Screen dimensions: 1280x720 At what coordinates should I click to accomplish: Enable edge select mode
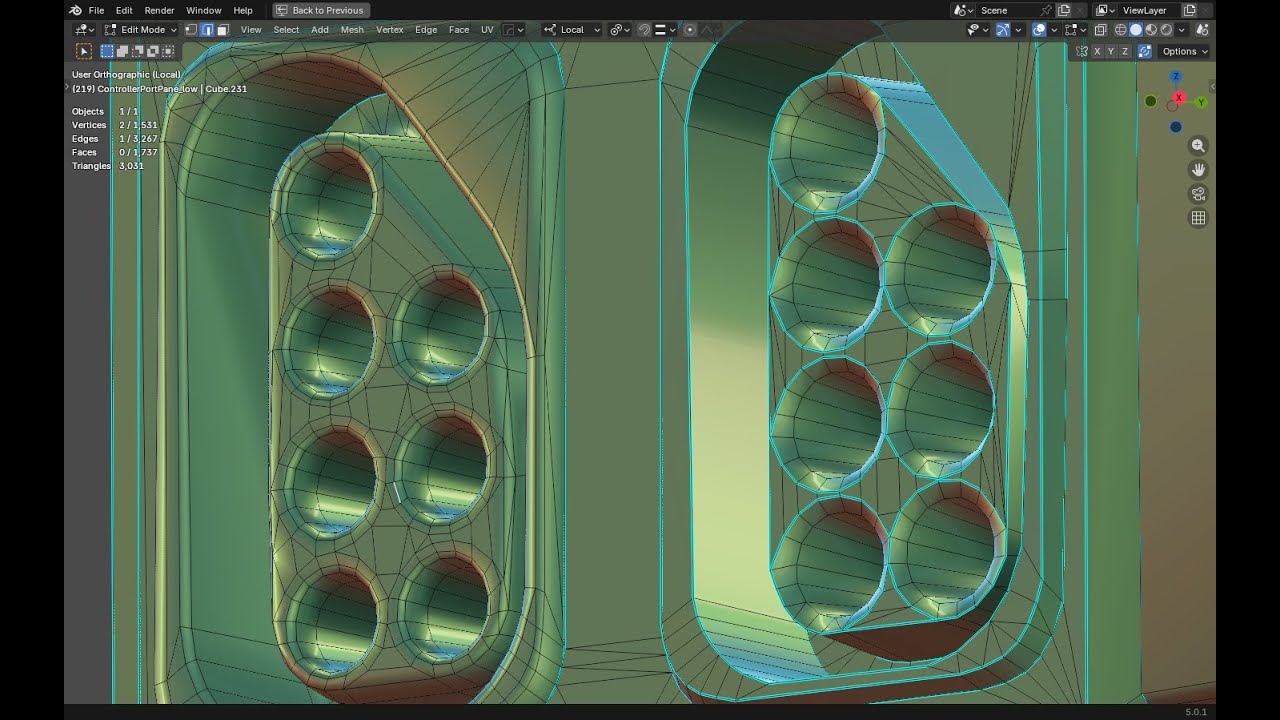[x=207, y=30]
